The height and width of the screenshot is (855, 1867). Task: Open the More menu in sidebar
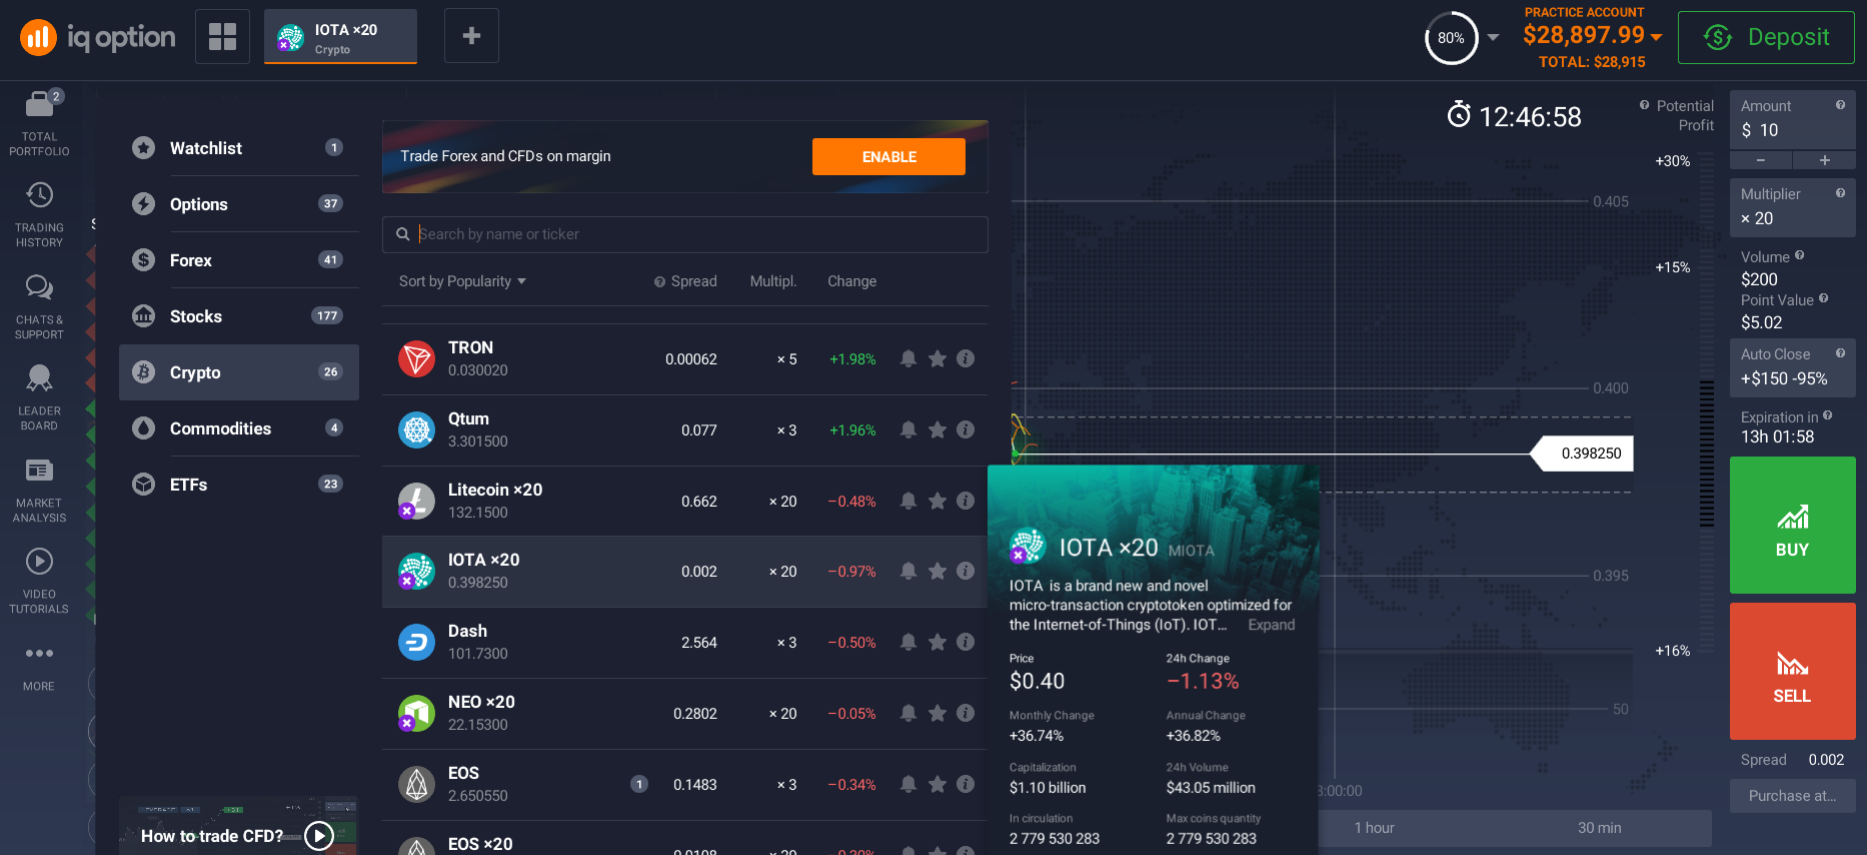39,667
